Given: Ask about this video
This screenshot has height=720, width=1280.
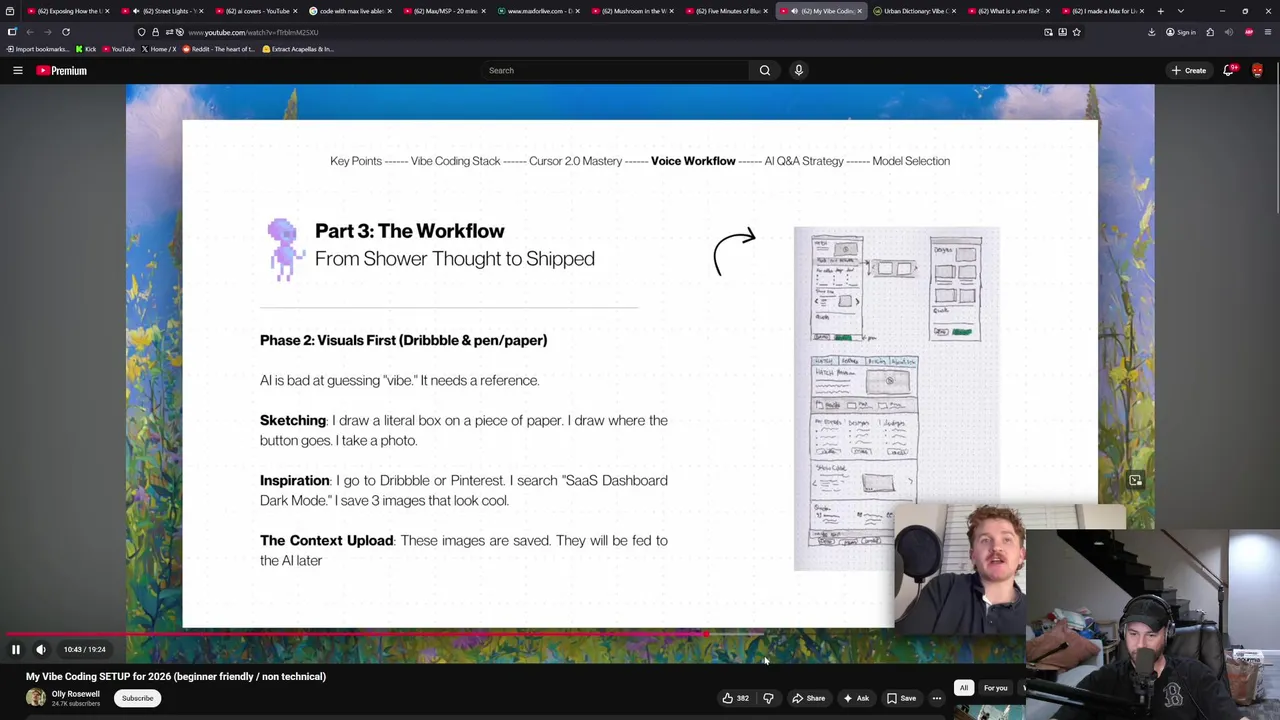Looking at the screenshot, I should click(856, 698).
